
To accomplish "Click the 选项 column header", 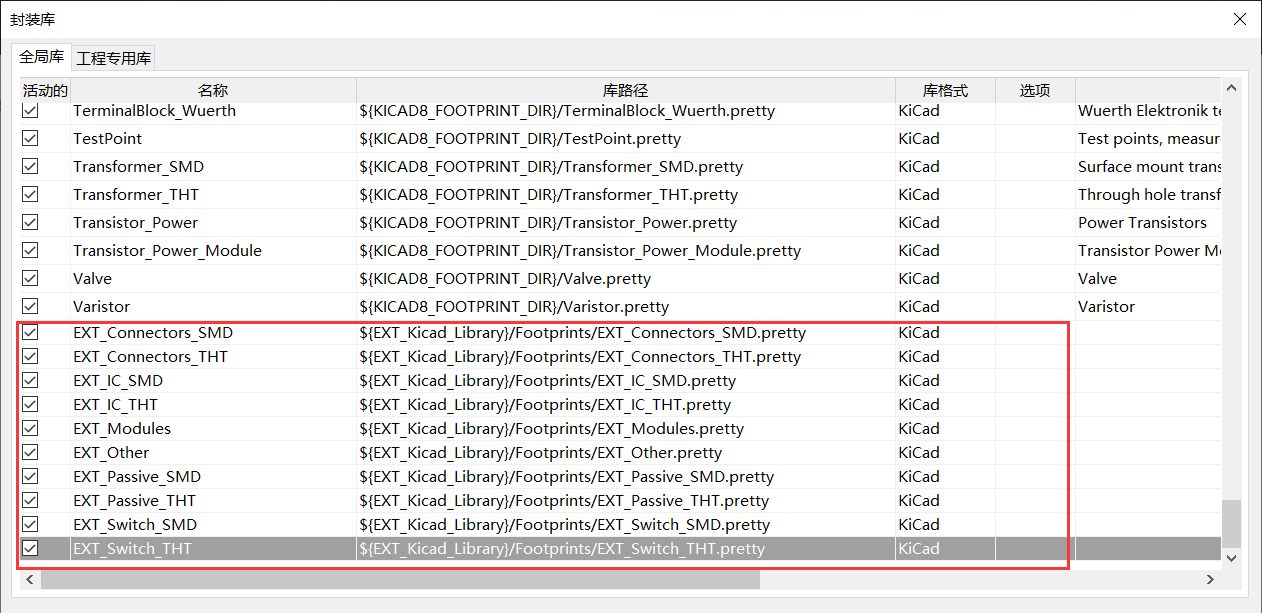I will (1034, 90).
